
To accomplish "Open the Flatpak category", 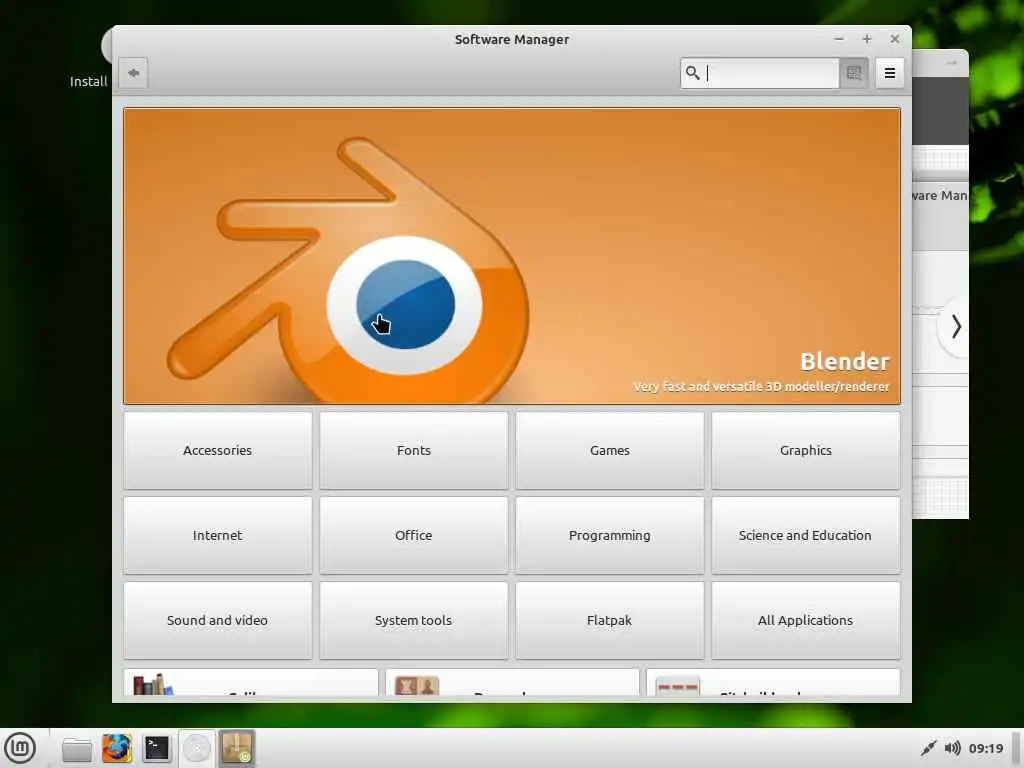I will (609, 620).
